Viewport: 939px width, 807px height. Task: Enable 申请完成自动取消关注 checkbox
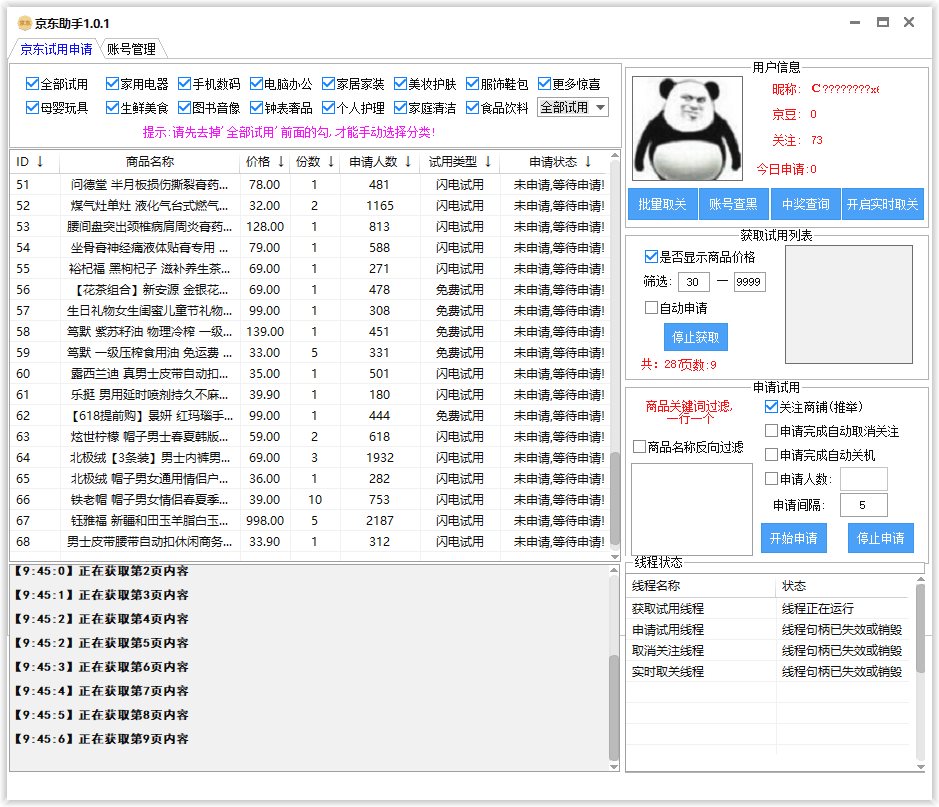coord(771,431)
